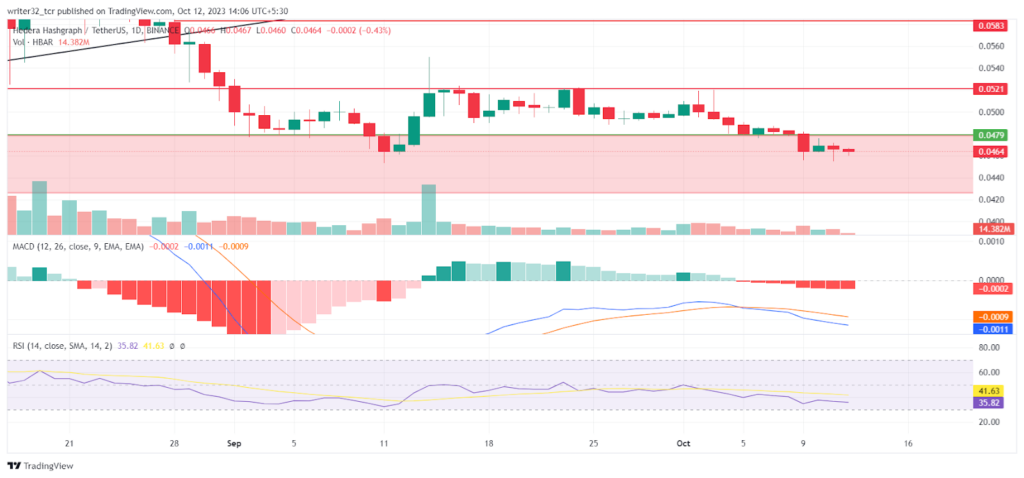Click the 18 date label on time axis

pyautogui.click(x=488, y=443)
